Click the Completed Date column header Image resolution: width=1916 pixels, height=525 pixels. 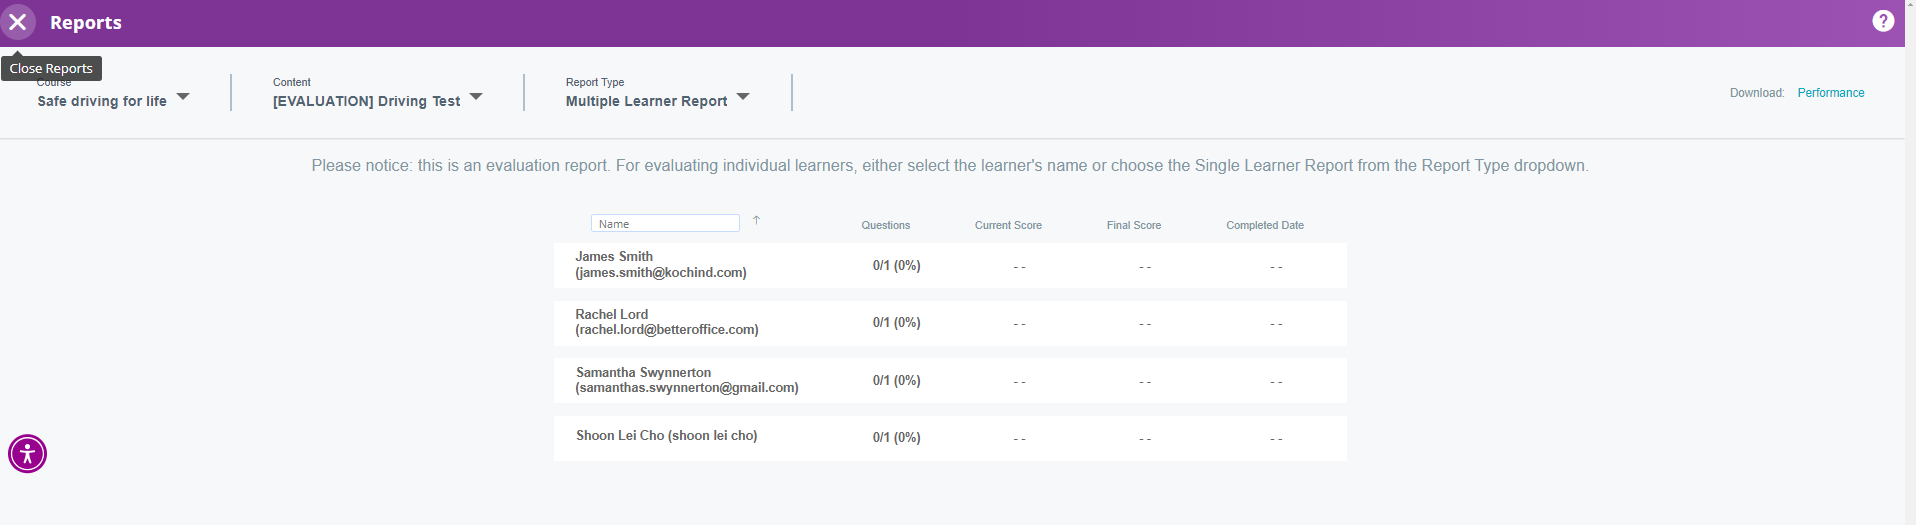(1264, 226)
